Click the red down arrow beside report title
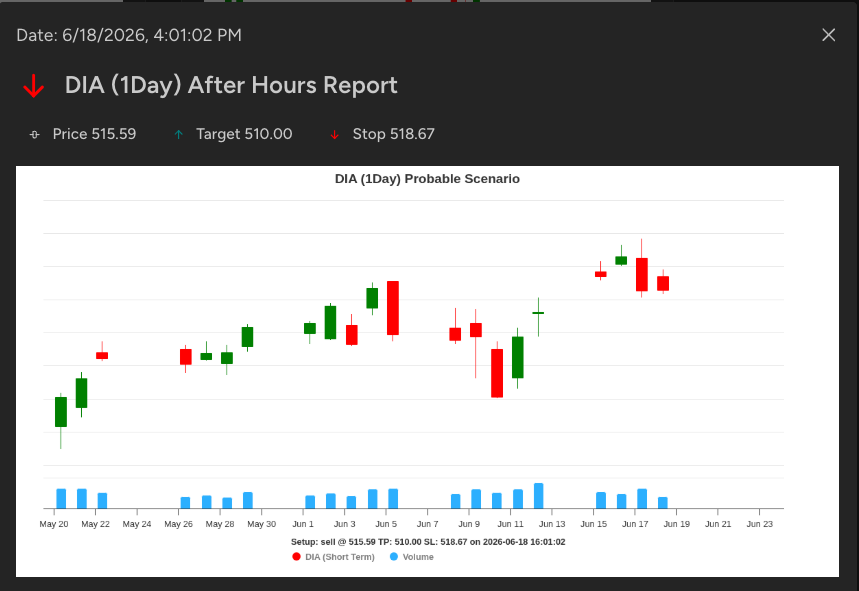Viewport: 859px width, 591px height. (x=33, y=86)
